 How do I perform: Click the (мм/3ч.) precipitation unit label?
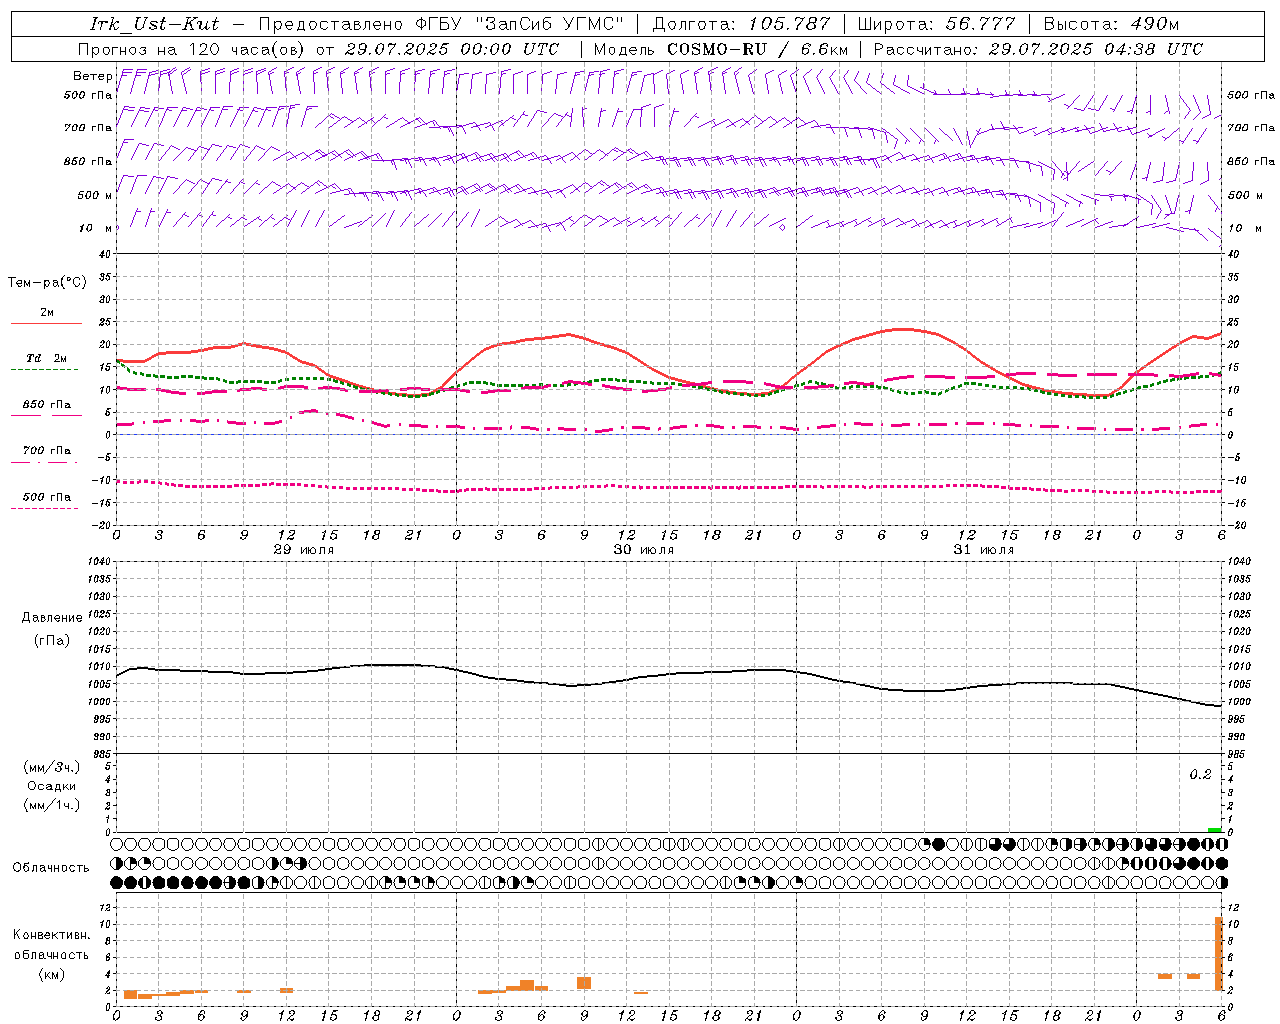[x=51, y=767]
